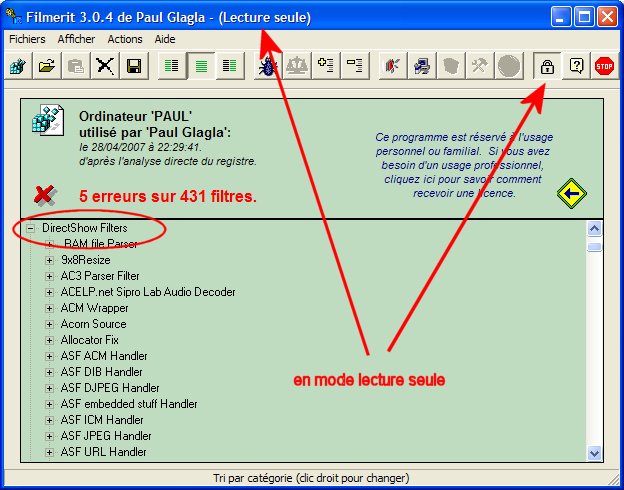Expand the Allocator Fix node
This screenshot has width=624, height=490.
coord(49,340)
